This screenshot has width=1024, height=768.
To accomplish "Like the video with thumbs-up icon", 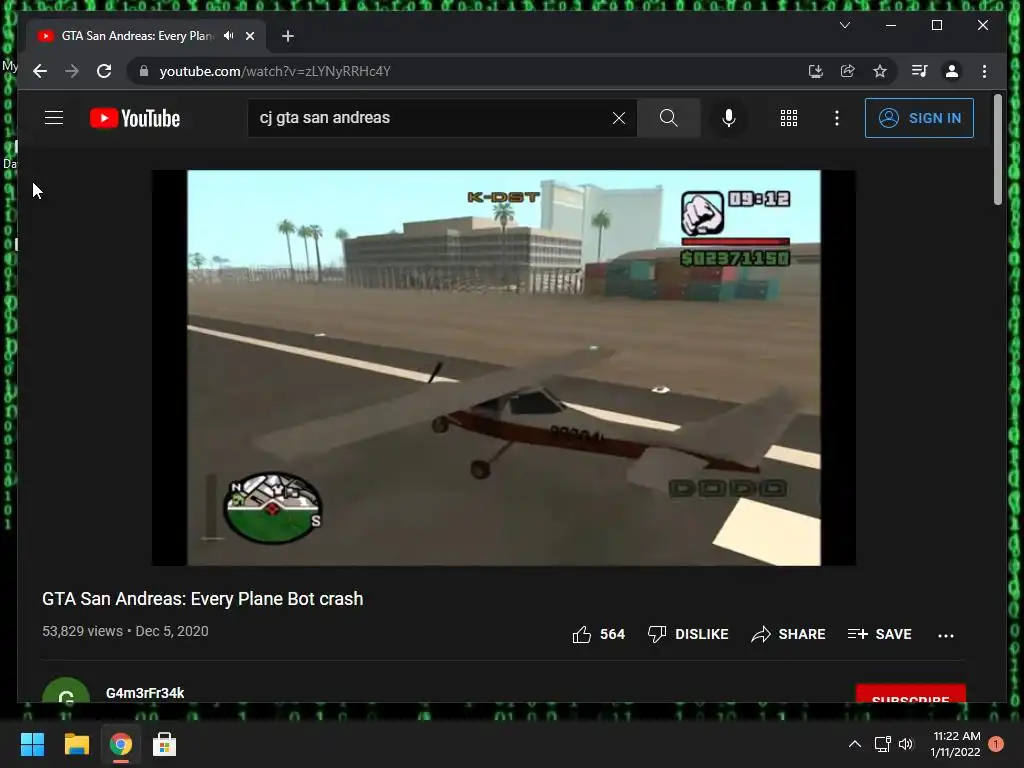I will 582,634.
